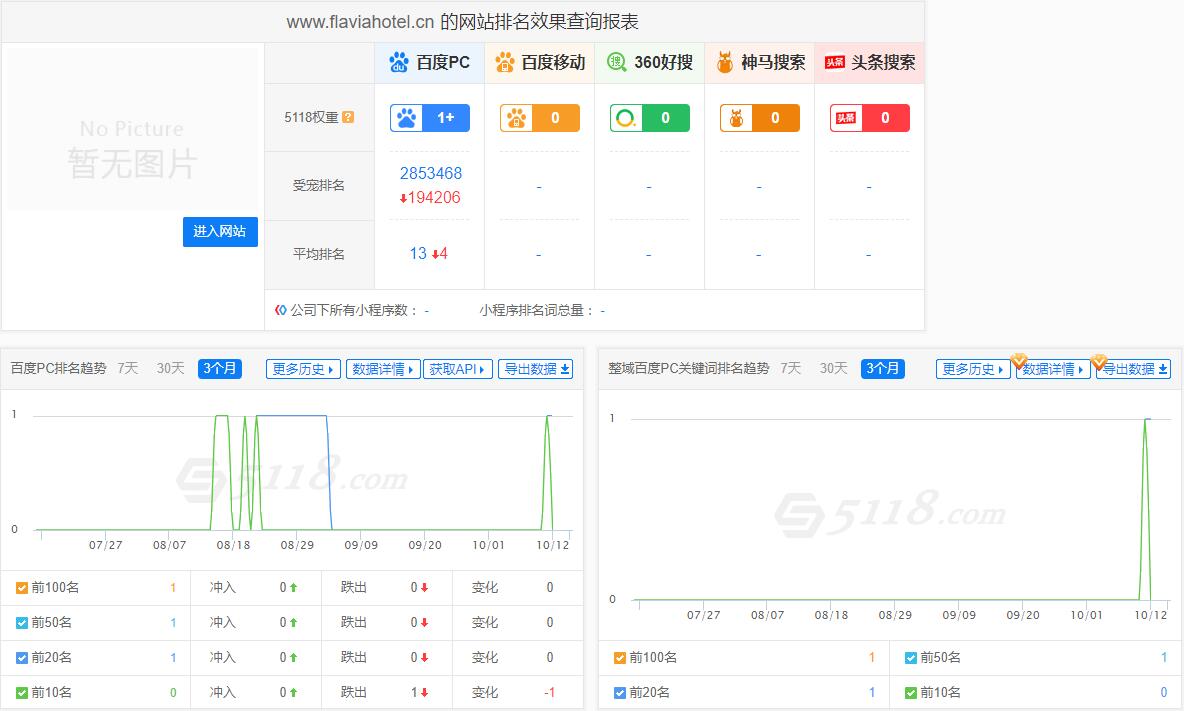Click the Toutiao weight badge showing 0
The width and height of the screenshot is (1184, 711).
(x=869, y=118)
